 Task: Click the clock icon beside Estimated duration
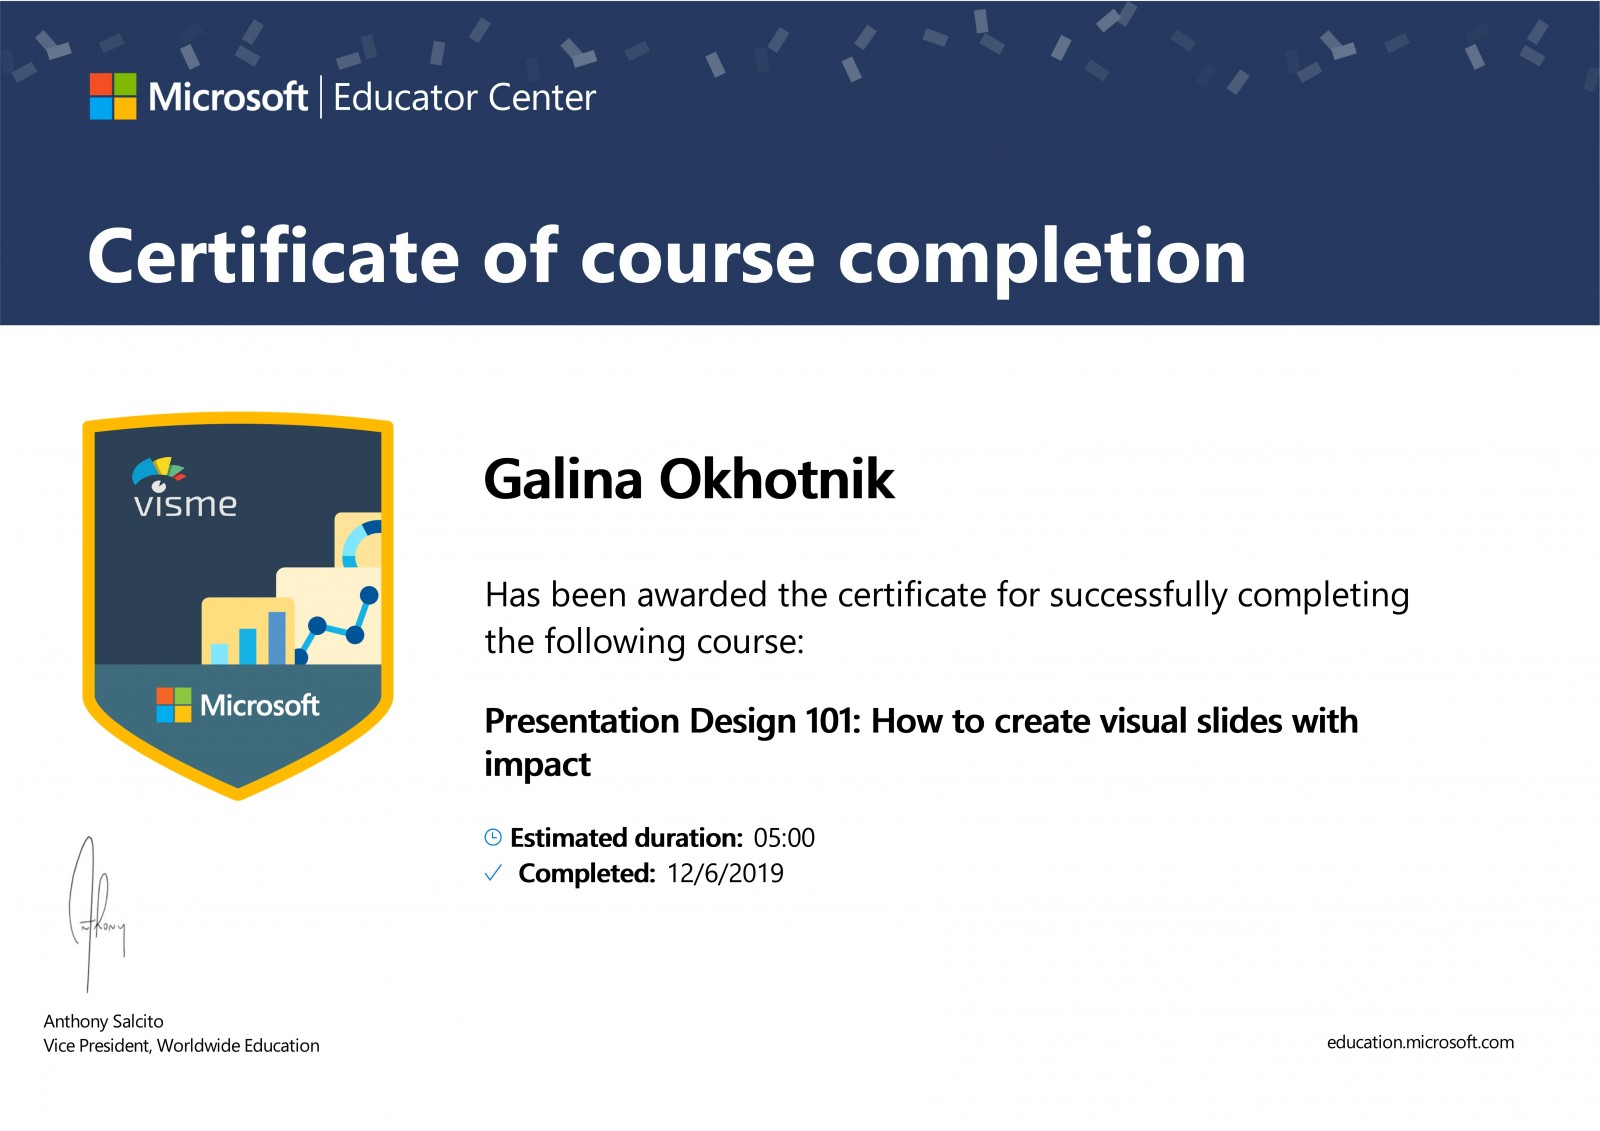click(493, 837)
